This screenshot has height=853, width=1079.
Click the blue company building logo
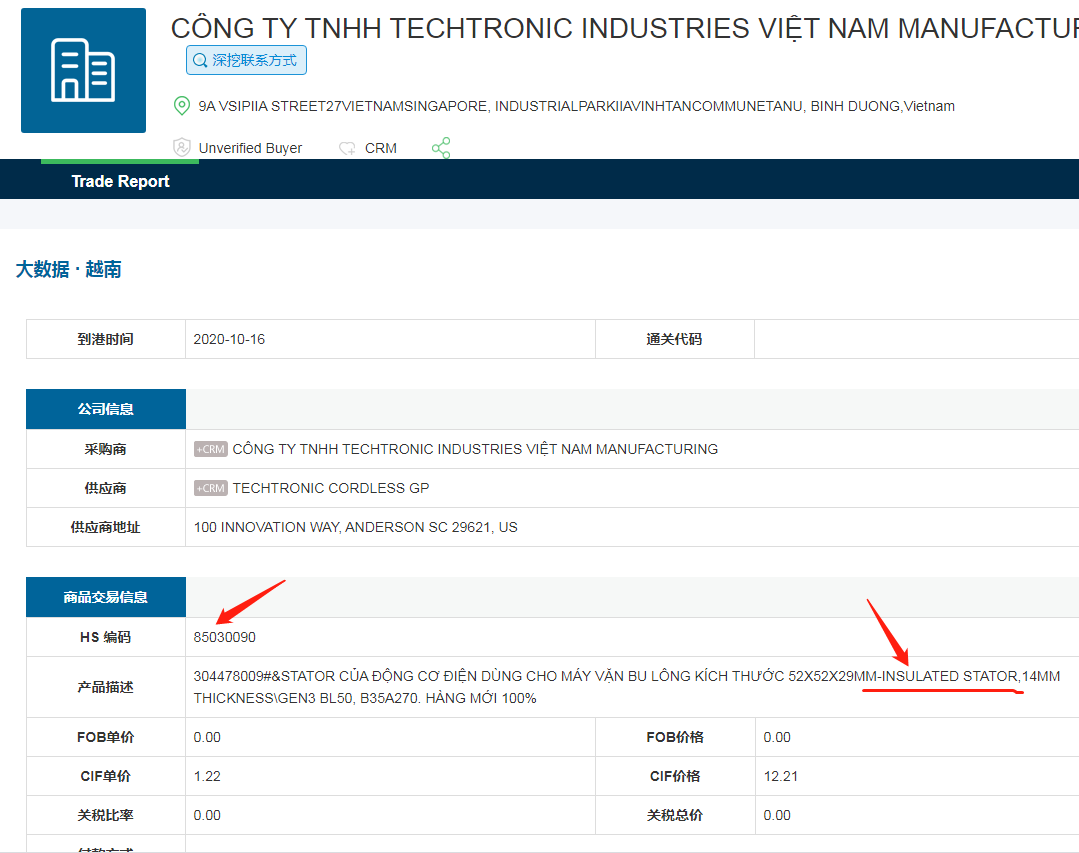pyautogui.click(x=83, y=70)
